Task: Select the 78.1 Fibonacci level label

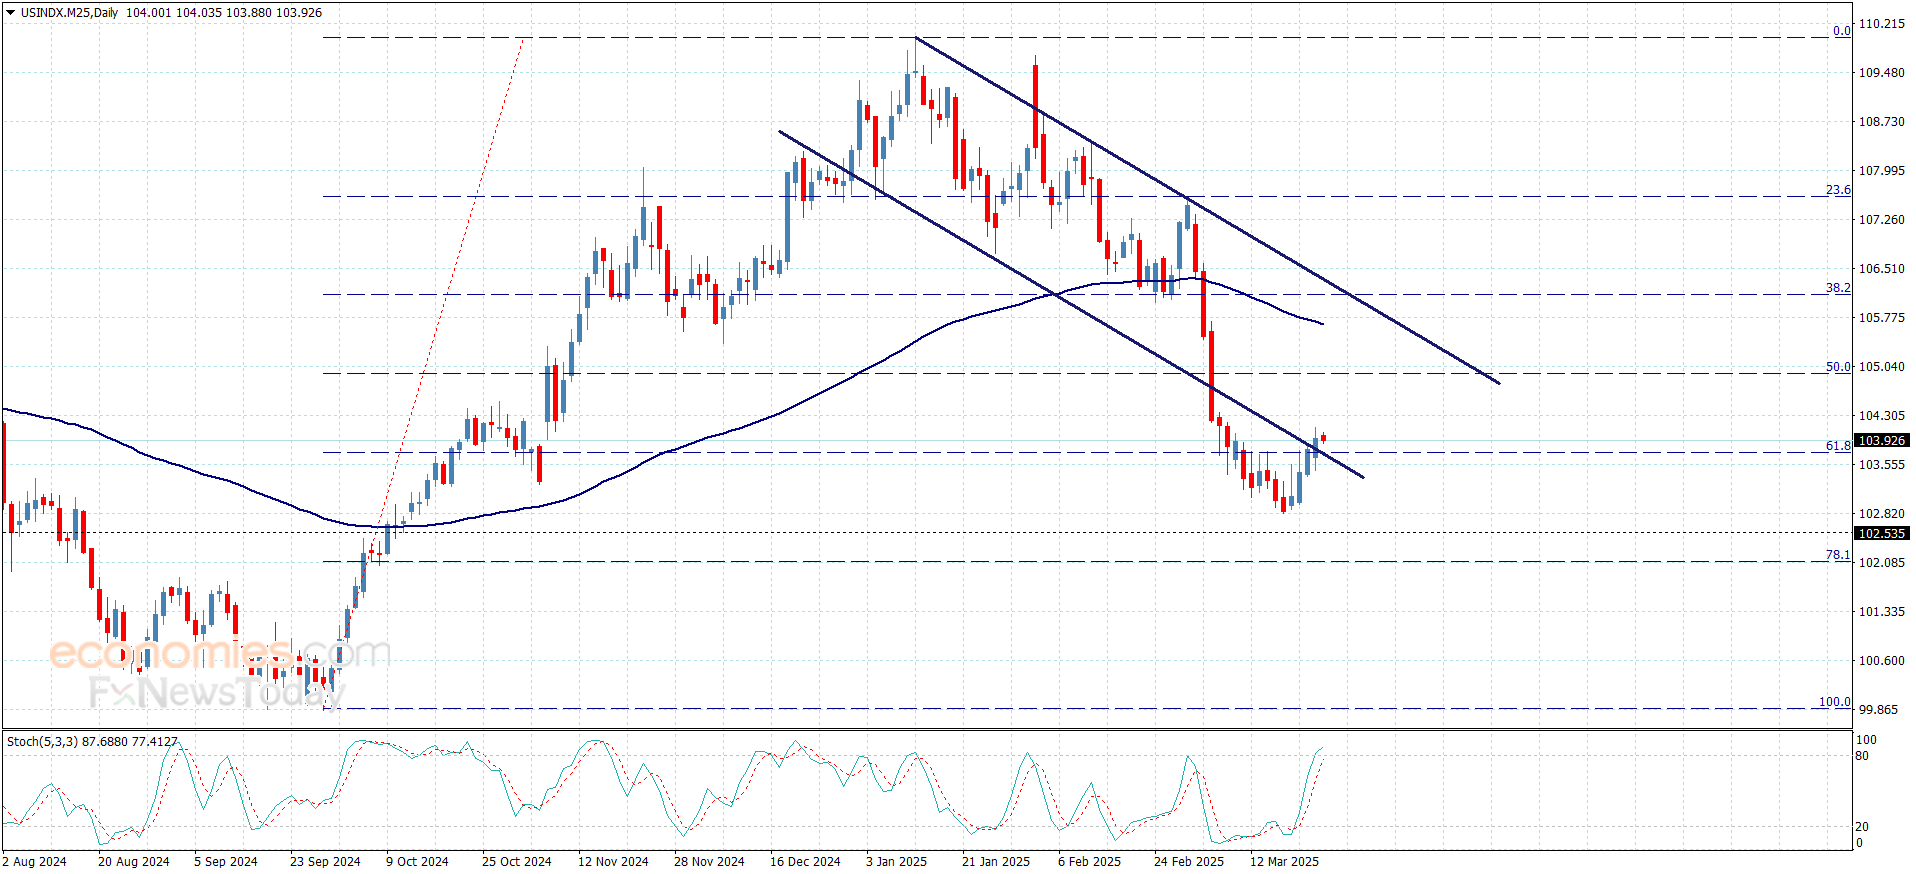Action: coord(1838,555)
